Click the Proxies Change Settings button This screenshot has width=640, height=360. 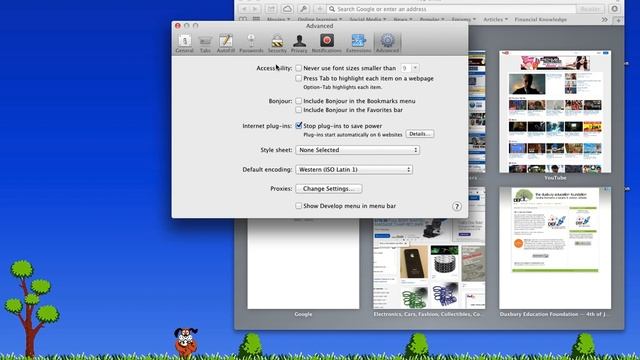click(x=329, y=189)
